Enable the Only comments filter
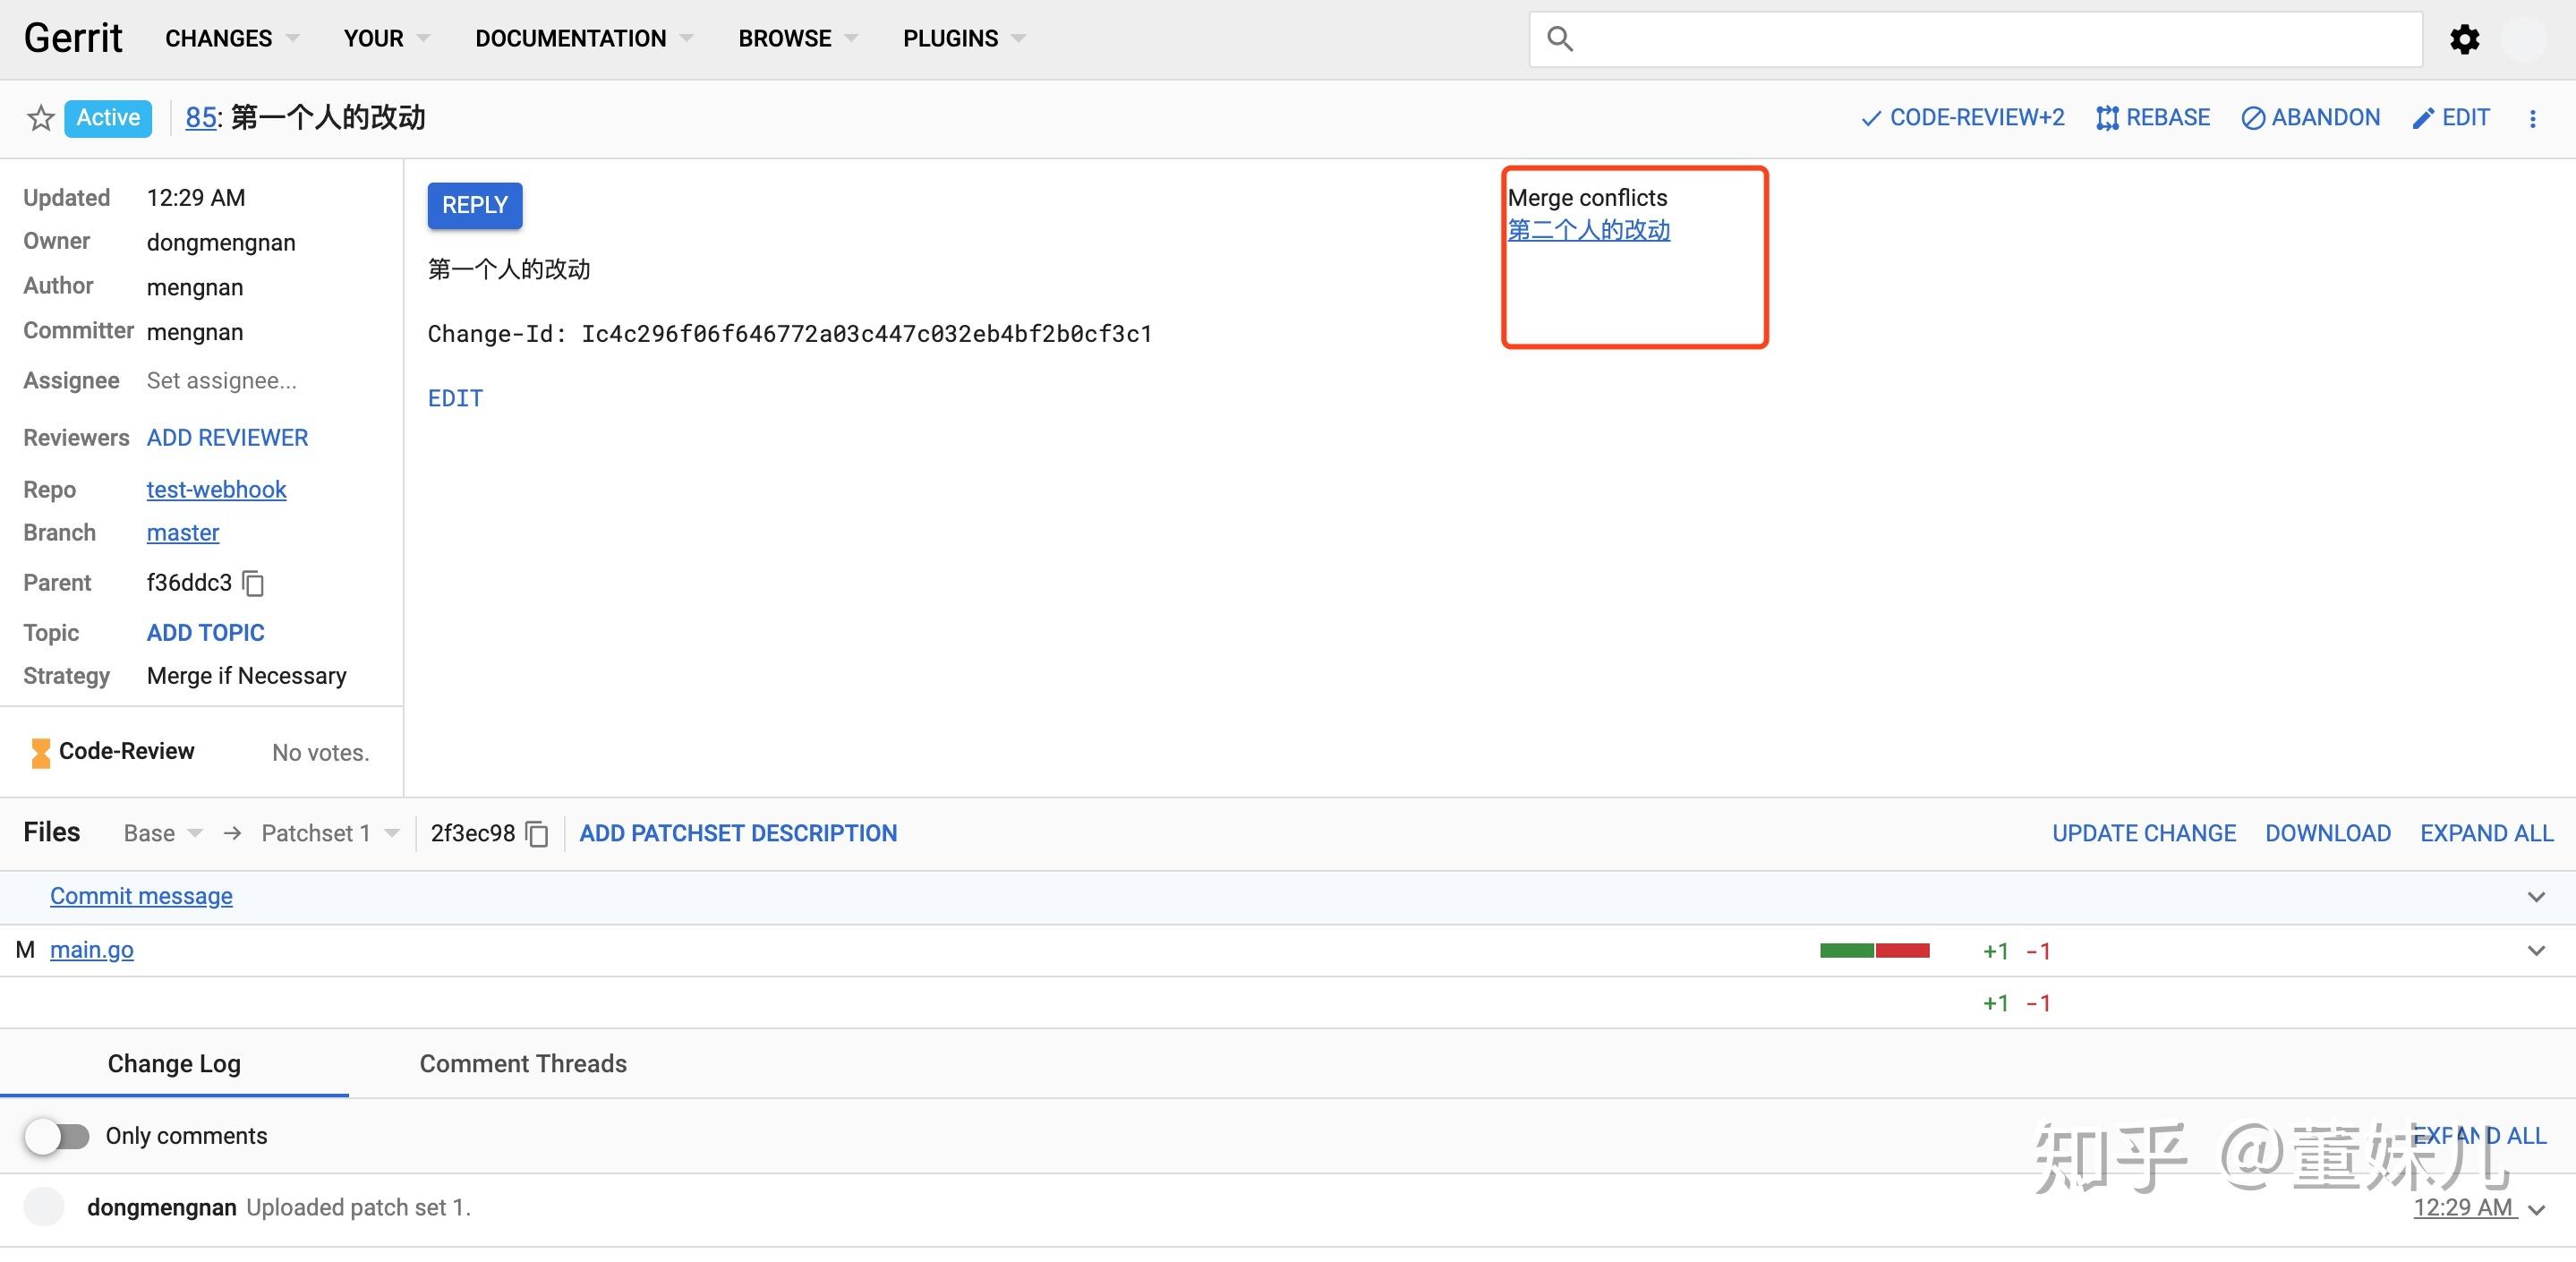 pyautogui.click(x=57, y=1136)
